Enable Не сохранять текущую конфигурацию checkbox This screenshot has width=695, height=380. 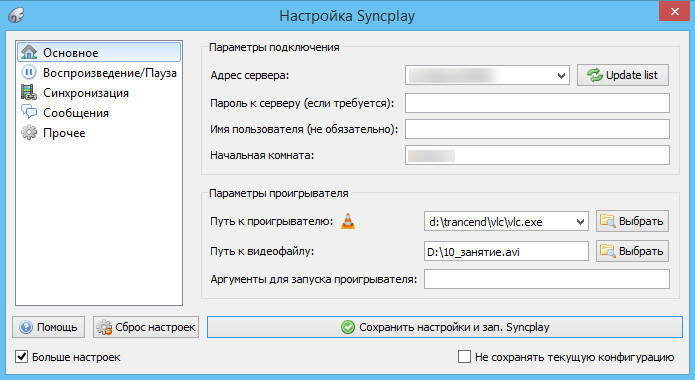click(464, 356)
